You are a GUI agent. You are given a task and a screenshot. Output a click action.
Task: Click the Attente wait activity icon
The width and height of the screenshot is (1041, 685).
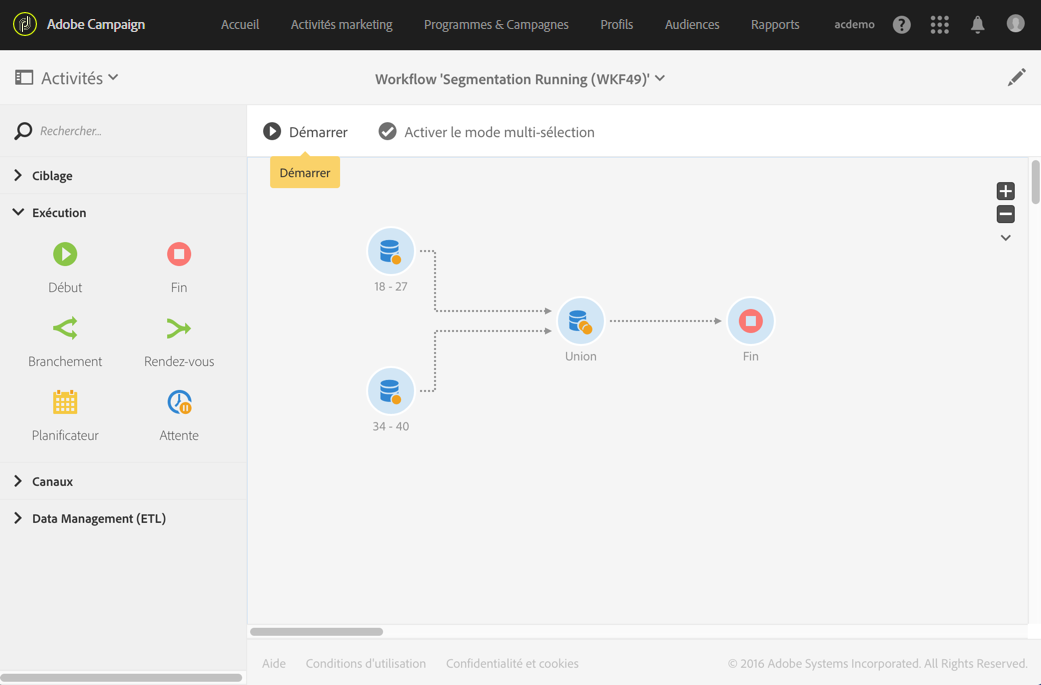179,403
